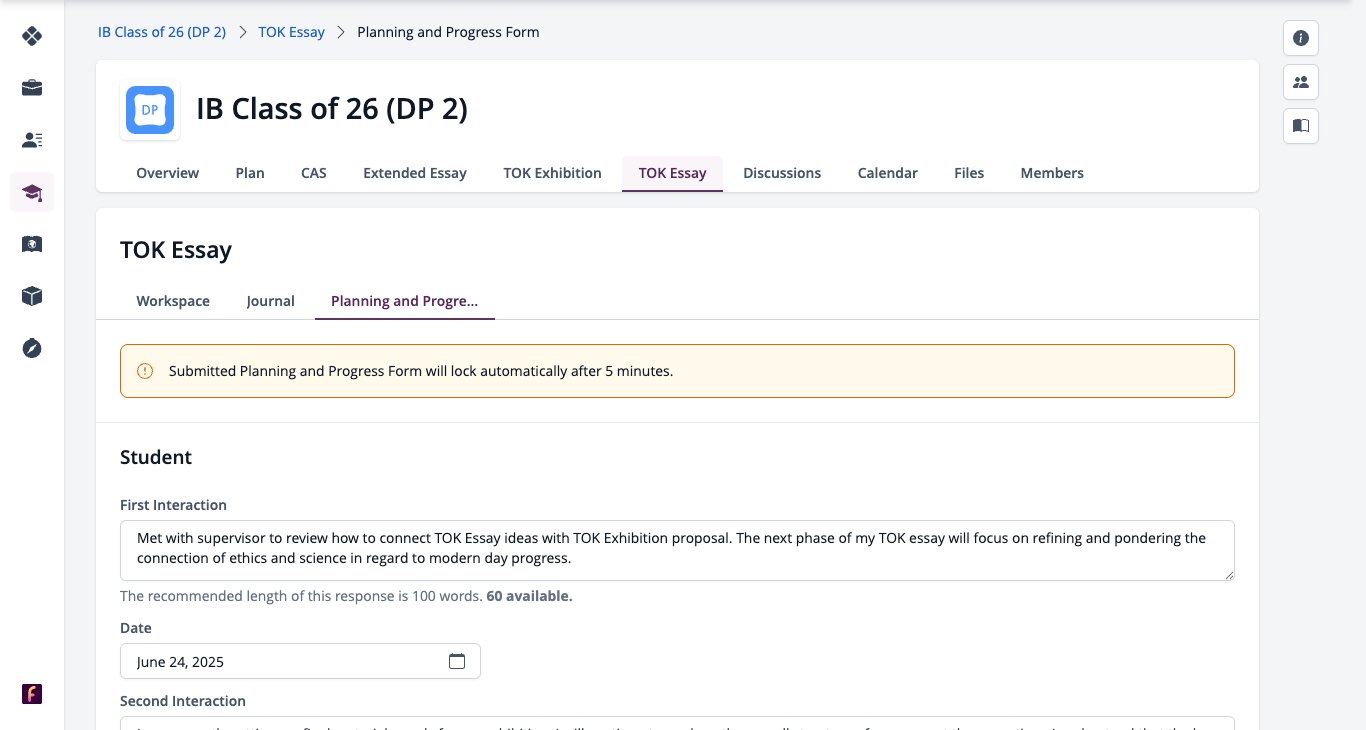Follow the TOK Essay breadcrumb link
Screen dimensions: 1366x730
[292, 32]
